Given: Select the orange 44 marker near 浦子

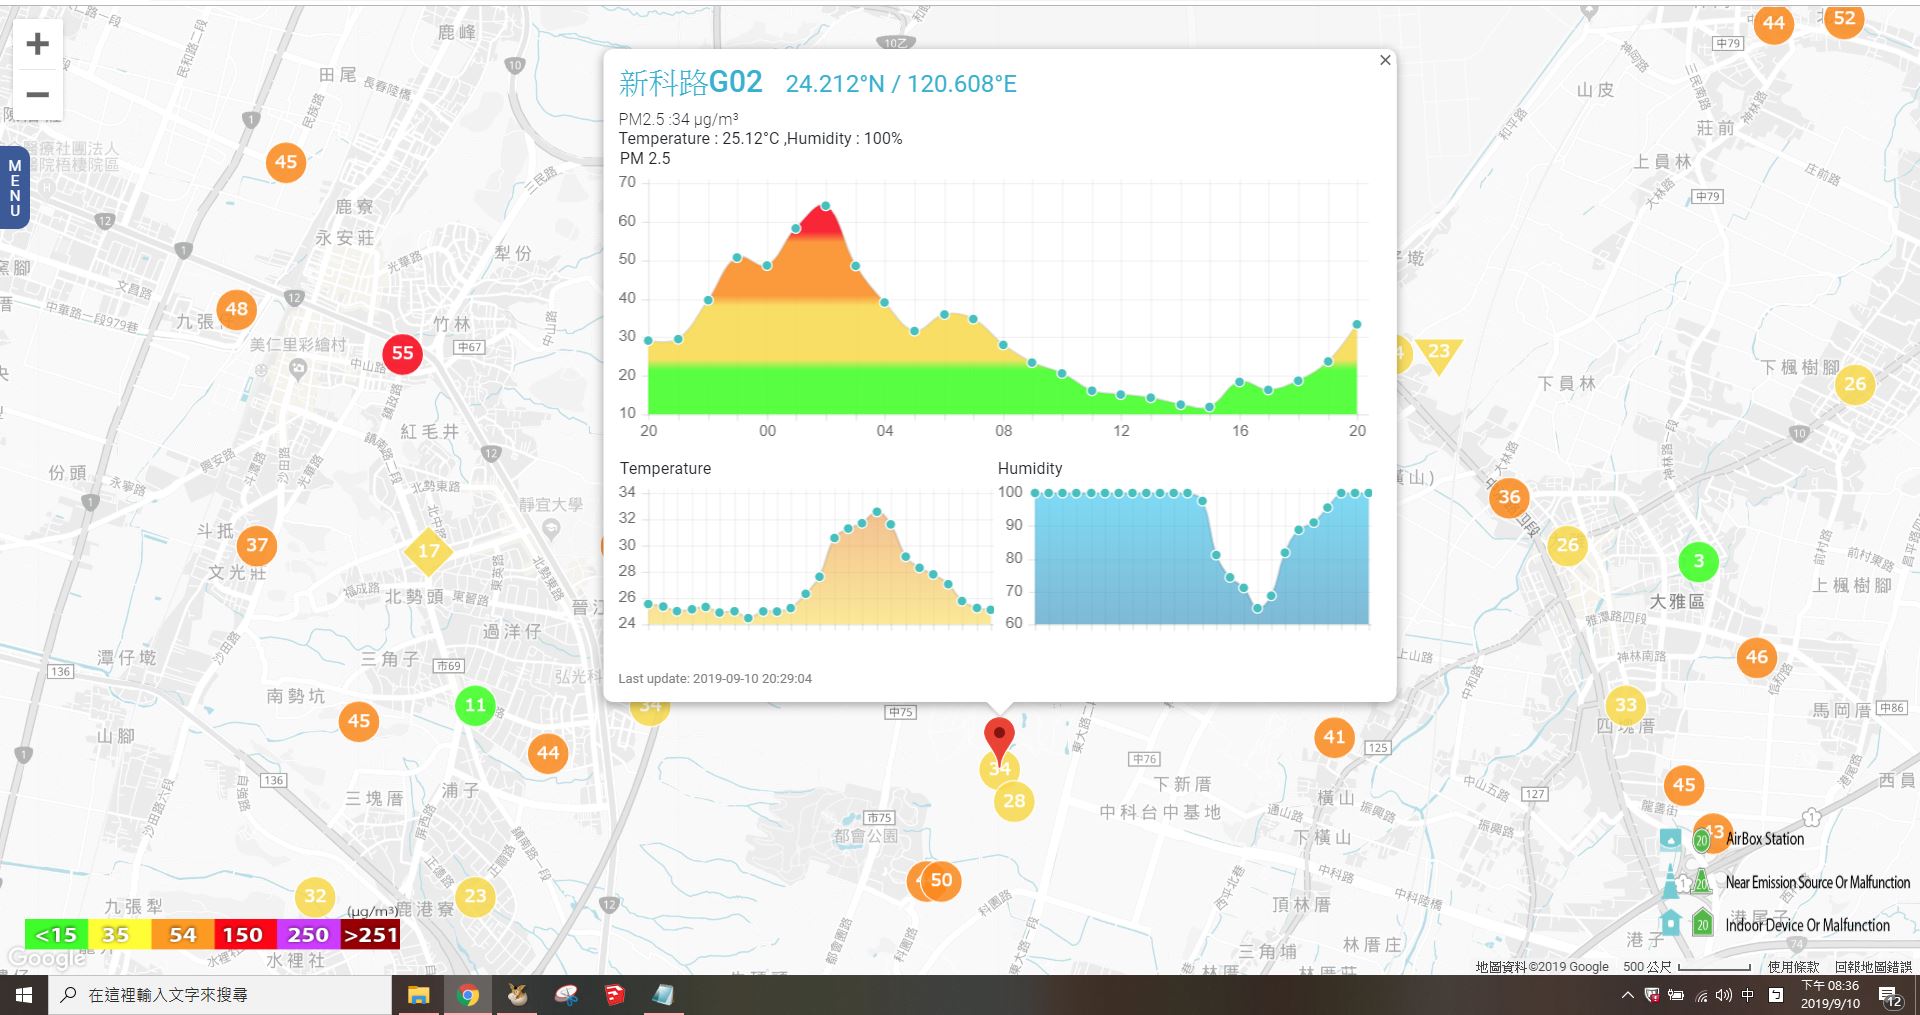Looking at the screenshot, I should click(548, 753).
